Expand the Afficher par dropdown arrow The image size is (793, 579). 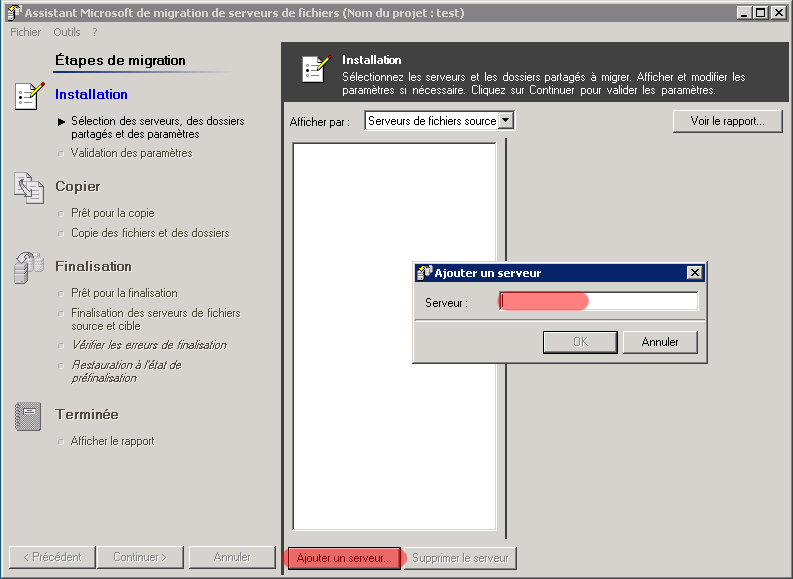tap(506, 121)
